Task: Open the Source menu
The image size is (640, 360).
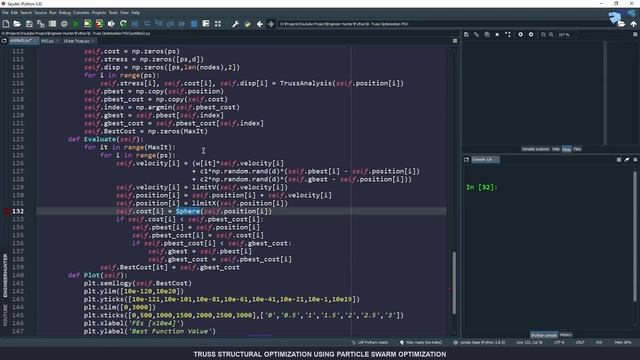Action: click(41, 13)
